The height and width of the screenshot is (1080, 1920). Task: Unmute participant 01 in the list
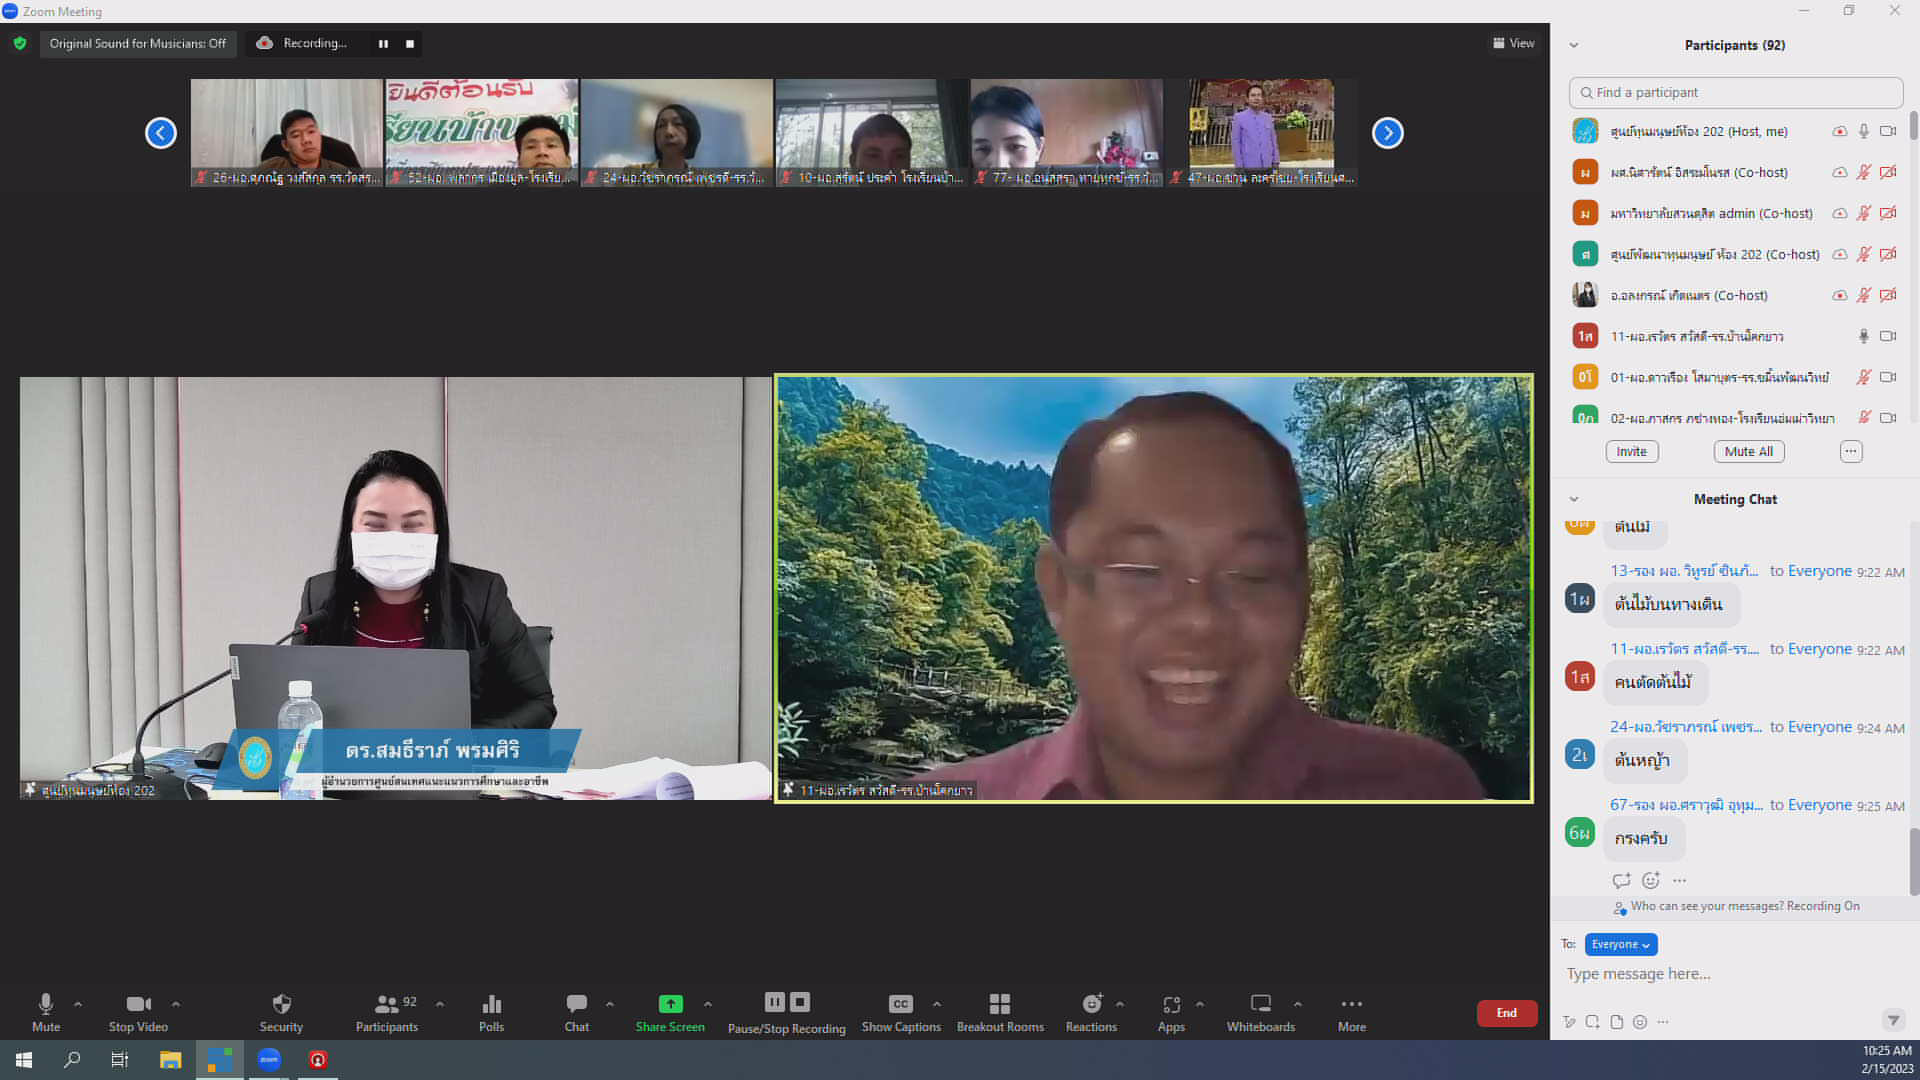click(1864, 377)
